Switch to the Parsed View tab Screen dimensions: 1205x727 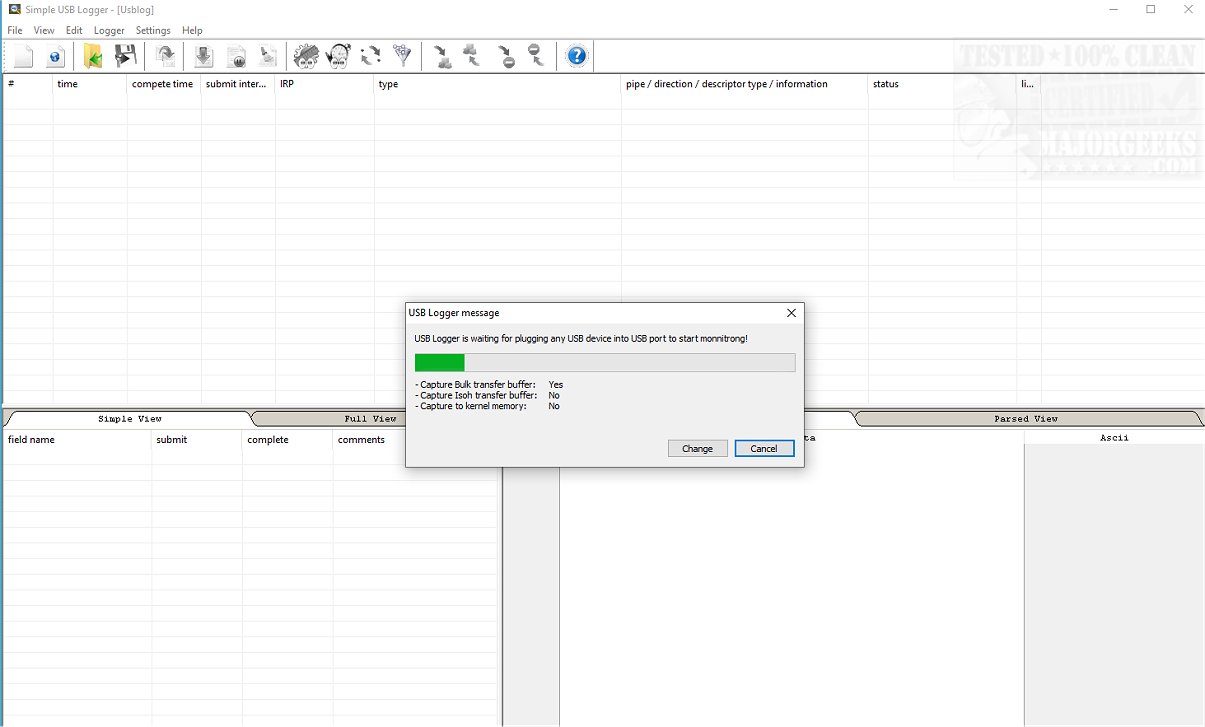[x=1025, y=419]
